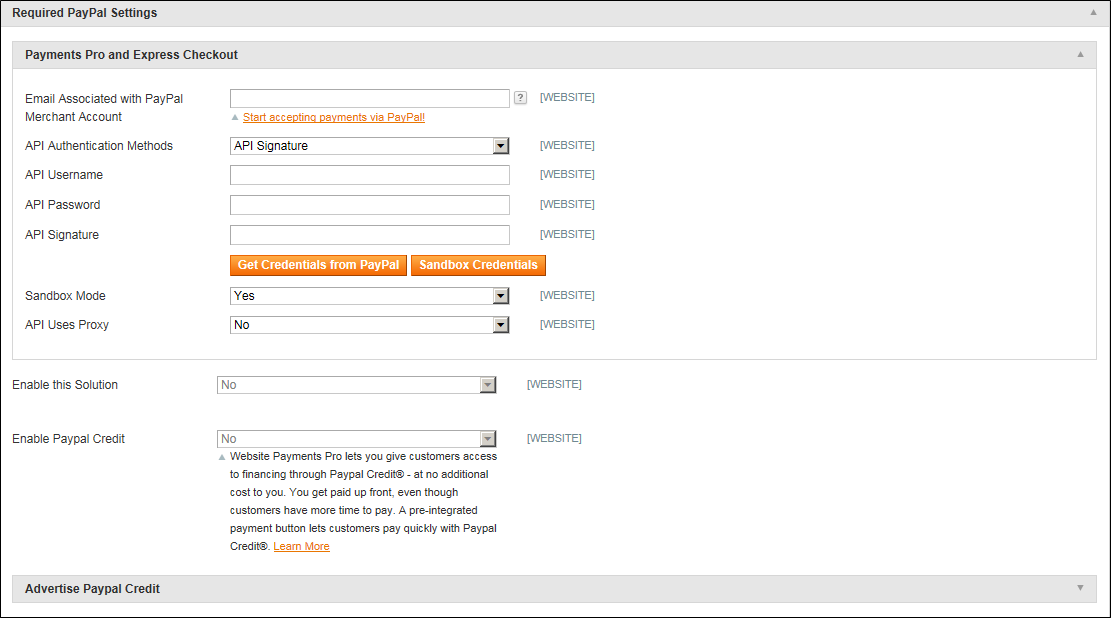The width and height of the screenshot is (1111, 618).
Task: Focus the Email Associated with PayPal field
Action: point(369,99)
